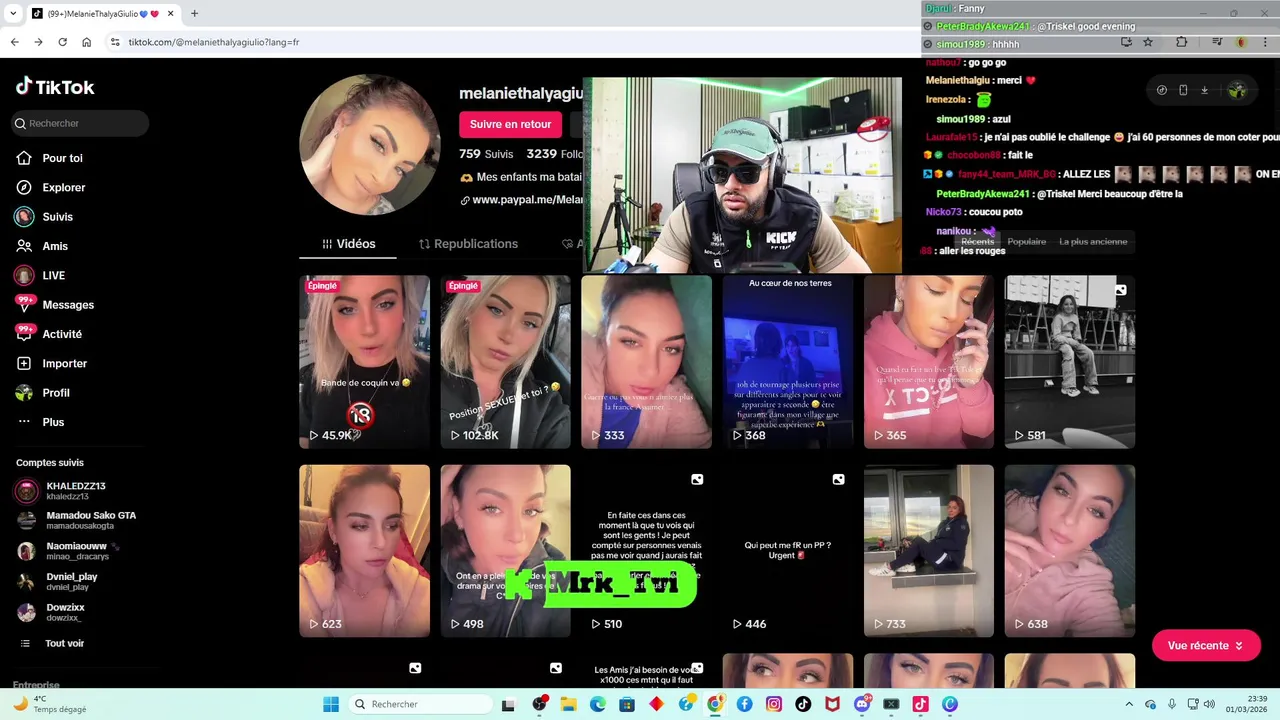Click the browser back arrow
Viewport: 1280px width, 720px height.
tap(14, 42)
